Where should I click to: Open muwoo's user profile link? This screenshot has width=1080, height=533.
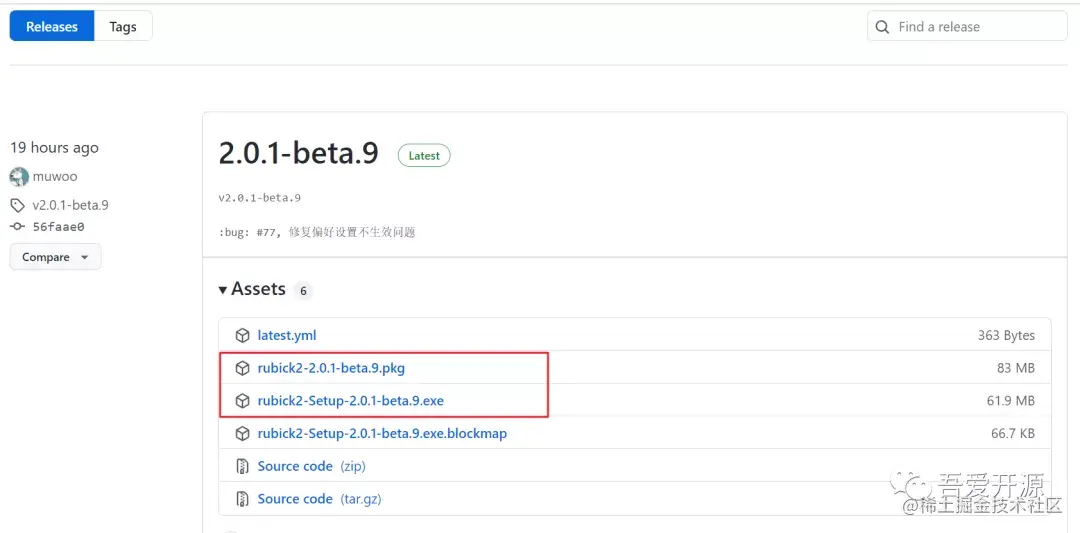pos(55,176)
